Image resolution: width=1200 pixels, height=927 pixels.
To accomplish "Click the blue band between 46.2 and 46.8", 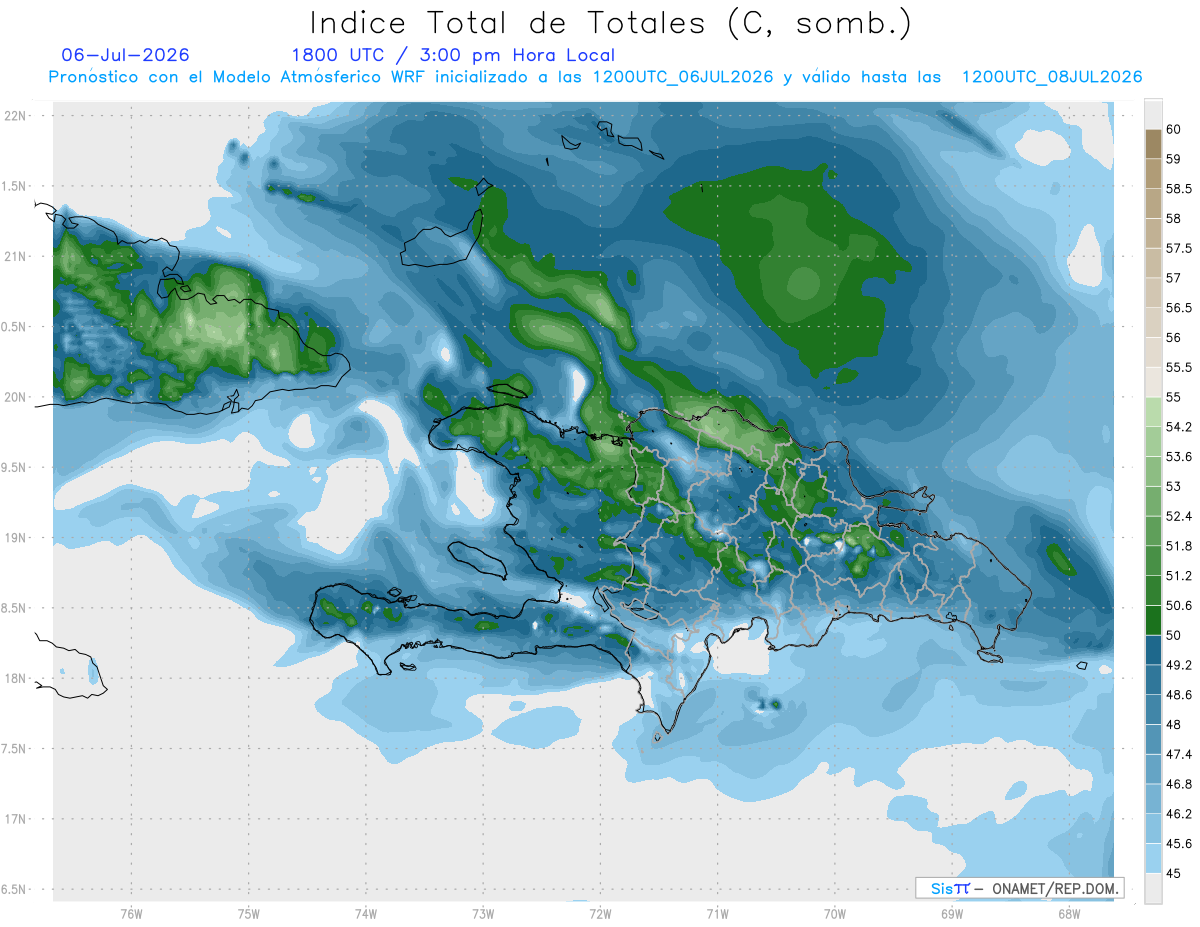I will tap(1153, 798).
